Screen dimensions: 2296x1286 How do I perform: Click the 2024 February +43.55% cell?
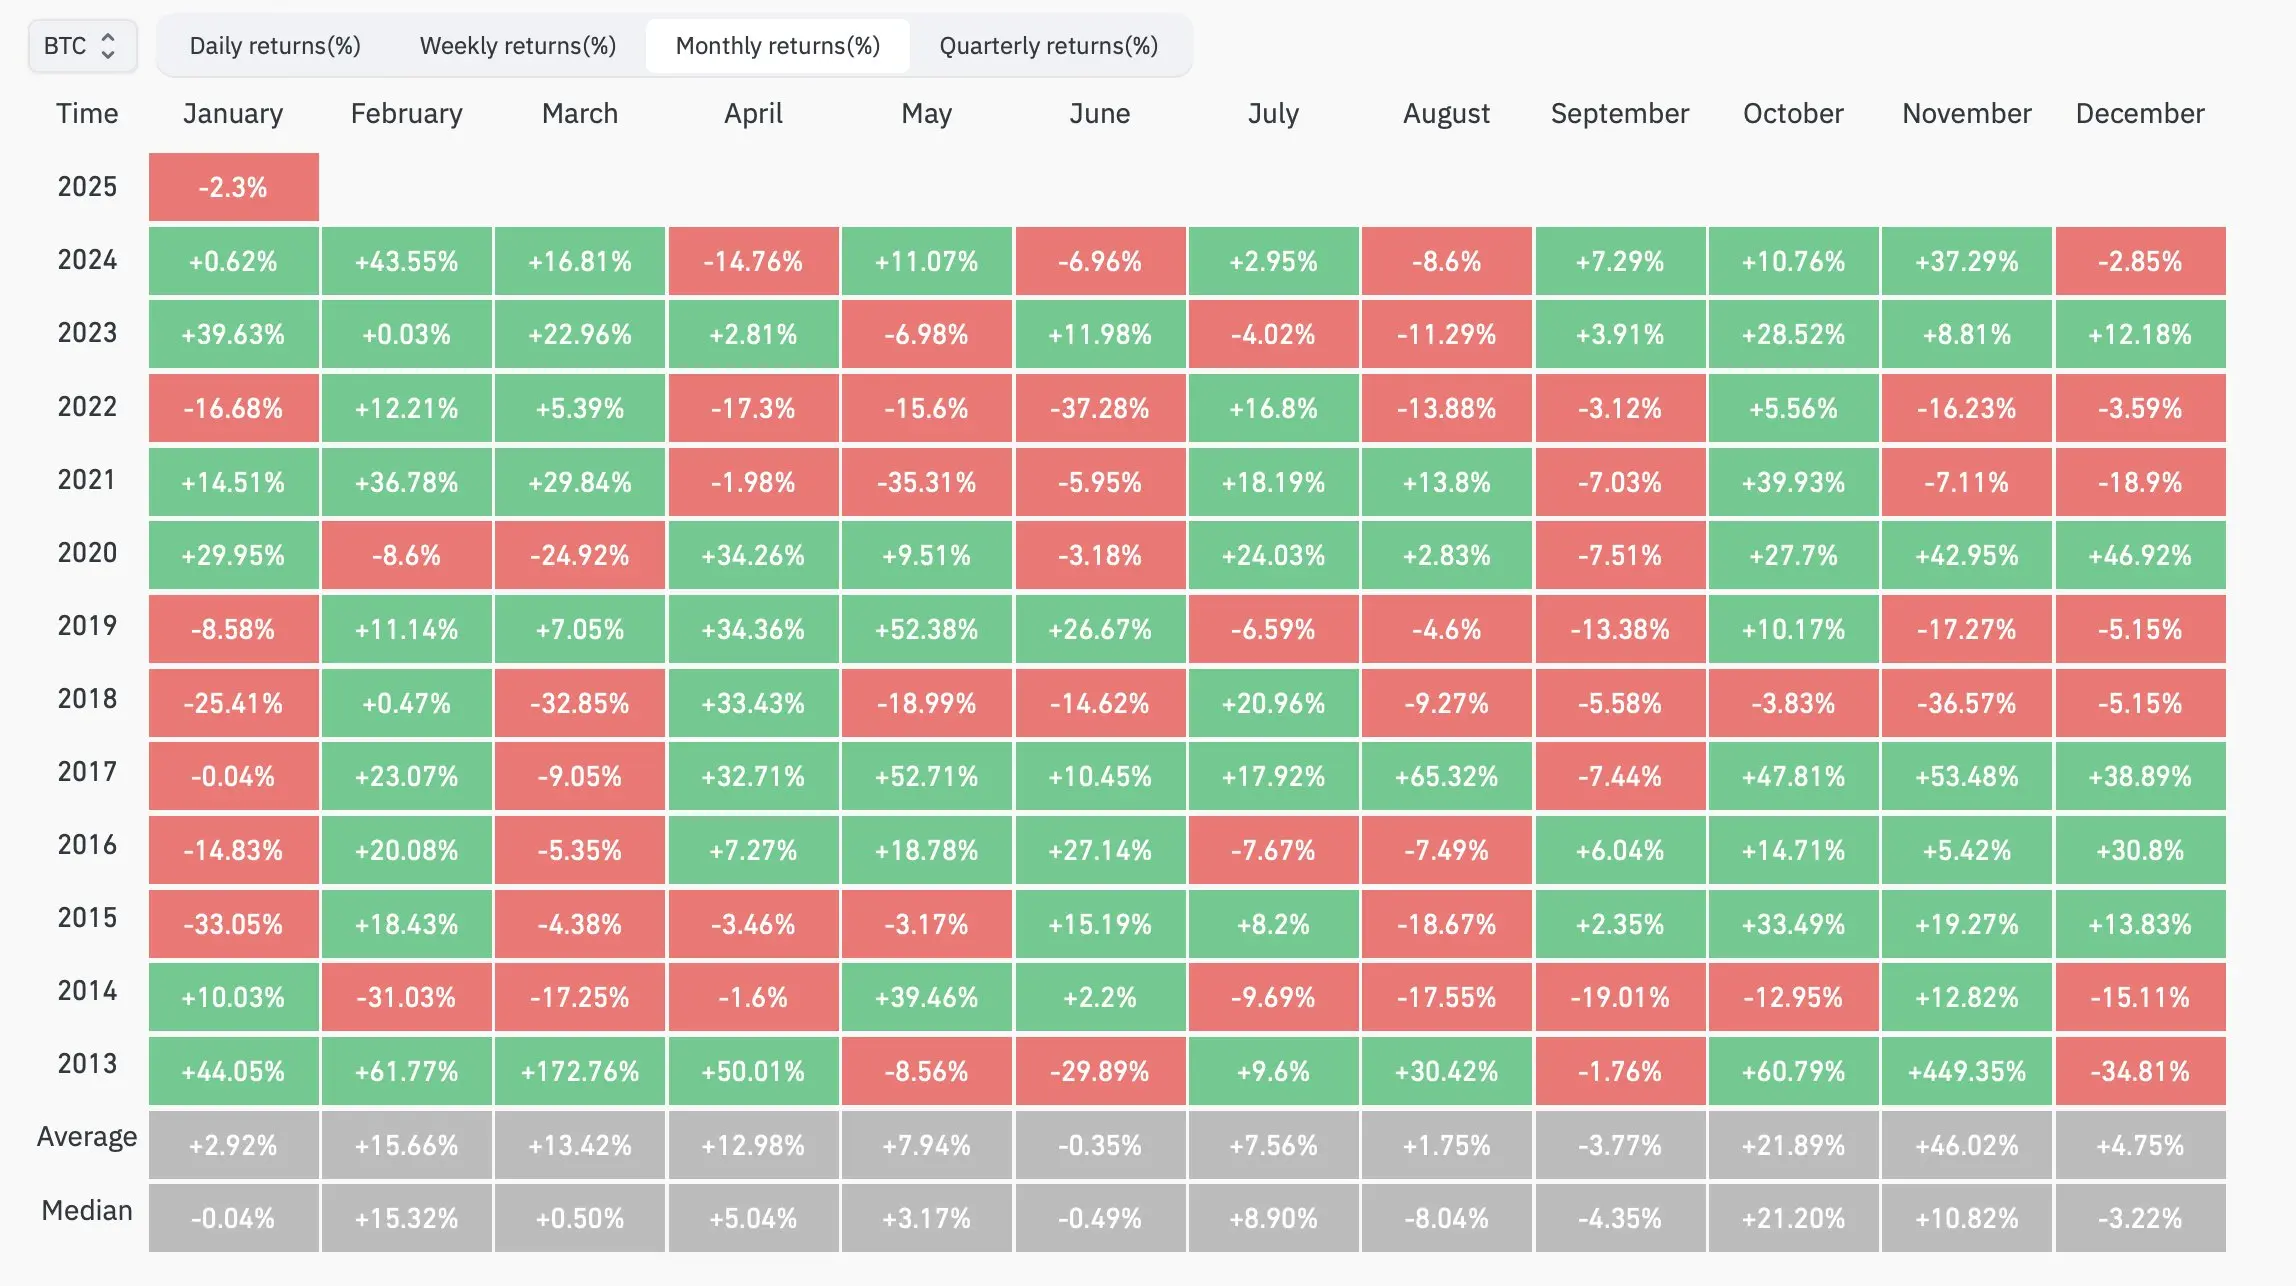tap(406, 261)
